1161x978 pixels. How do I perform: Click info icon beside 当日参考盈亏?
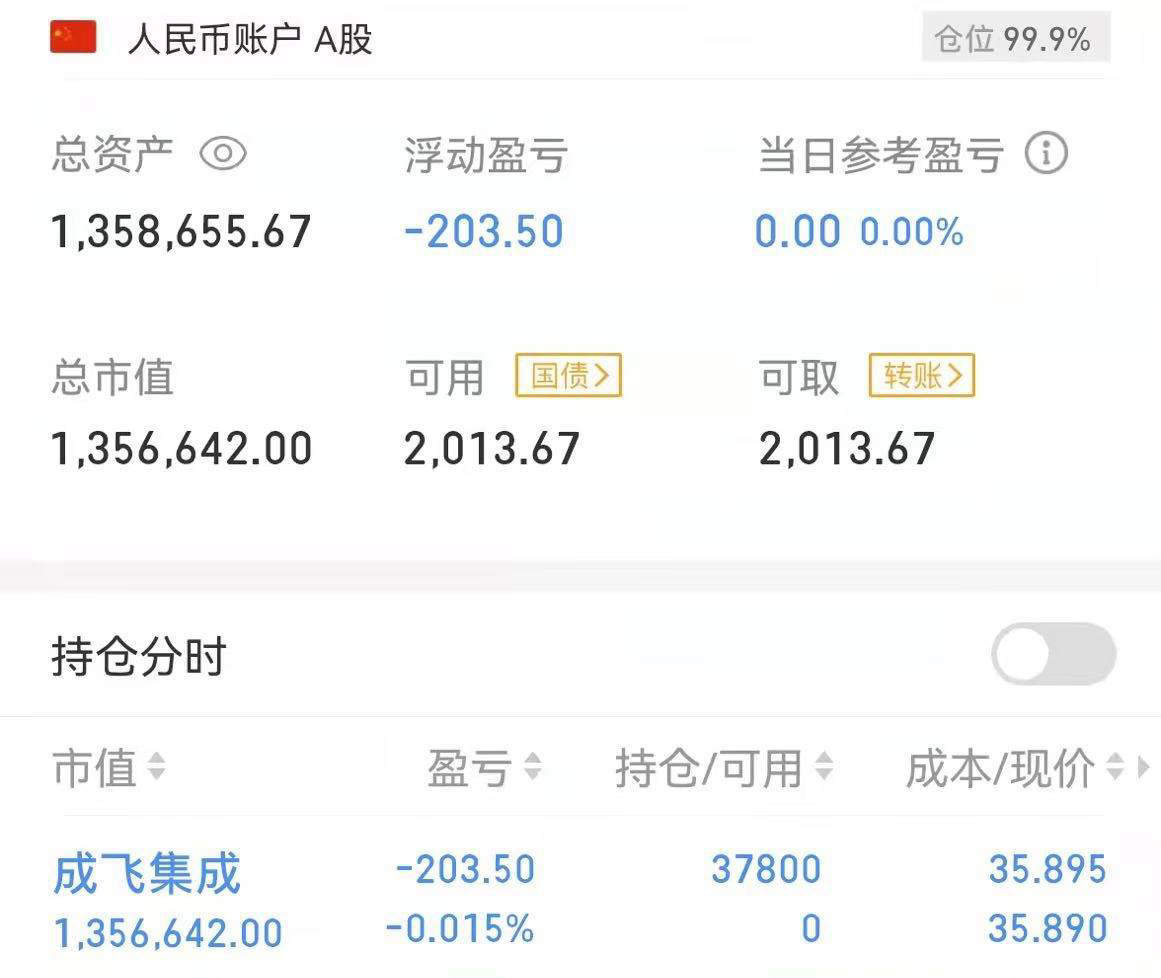click(x=1046, y=153)
